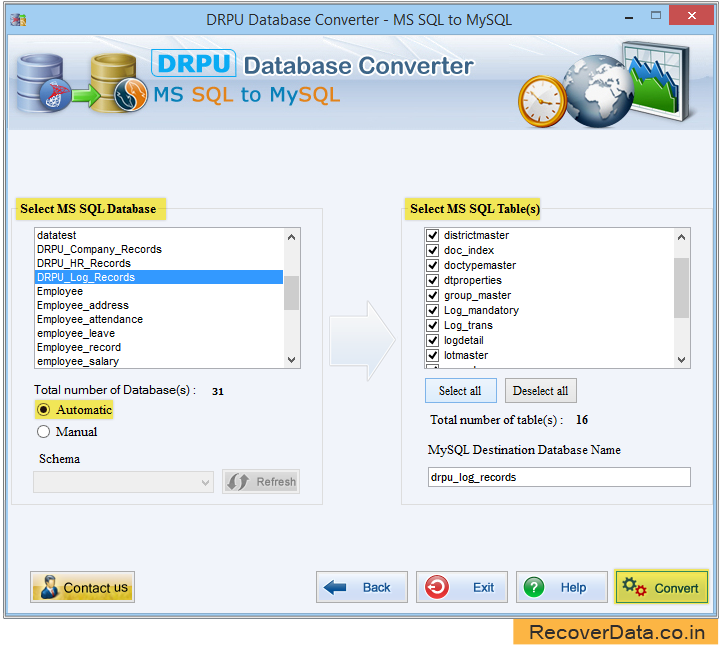723x650 pixels.
Task: Uncheck the doctypemaster table checkbox
Action: pyautogui.click(x=433, y=266)
